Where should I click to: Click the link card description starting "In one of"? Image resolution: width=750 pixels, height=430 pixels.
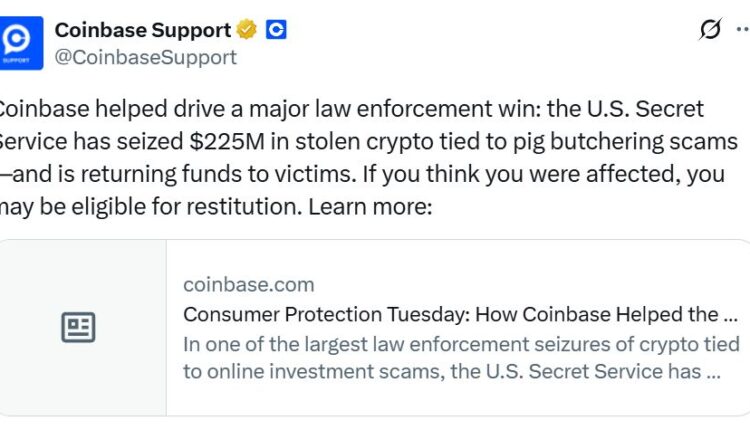460,357
